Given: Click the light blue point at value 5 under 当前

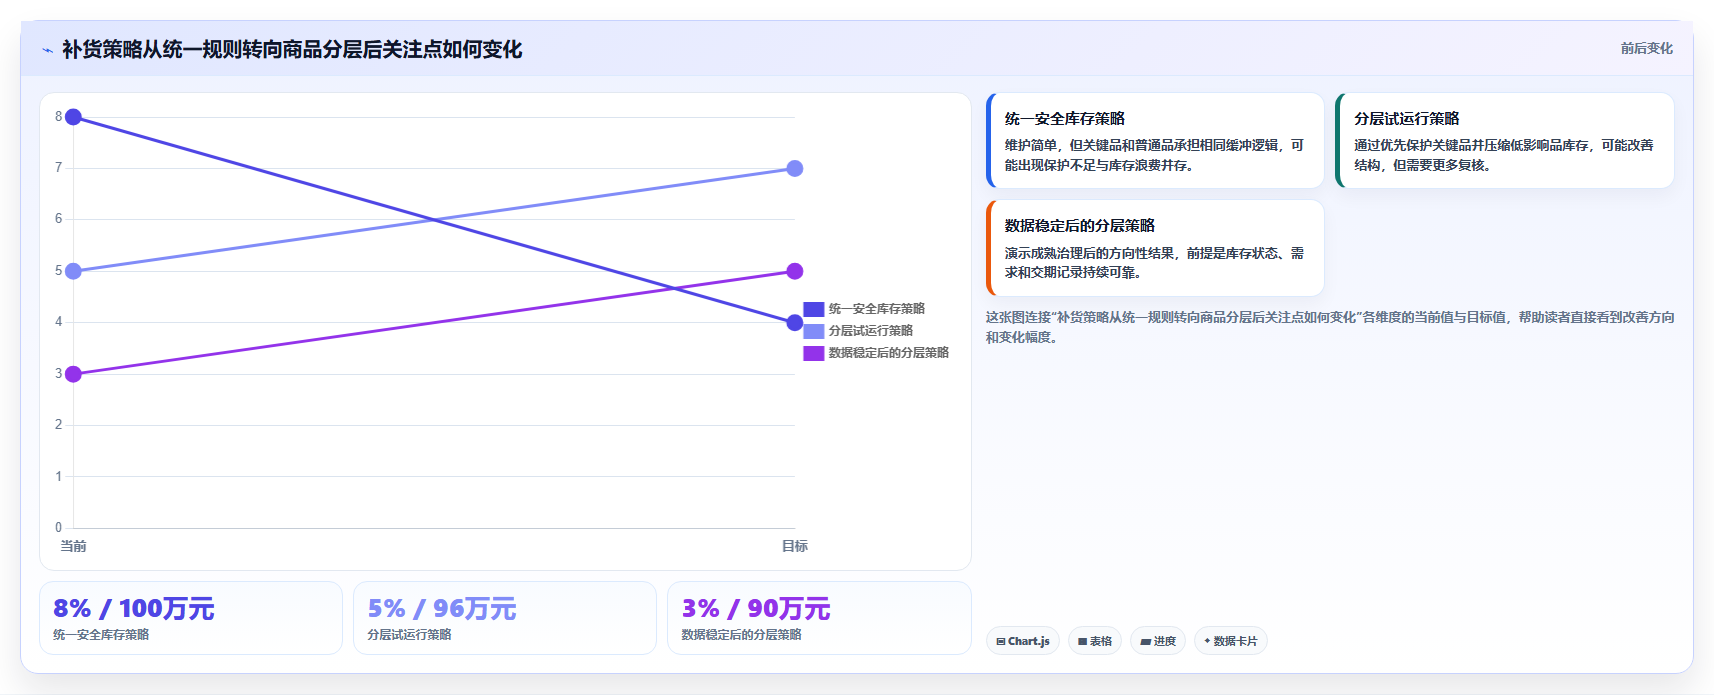Looking at the screenshot, I should click(73, 271).
